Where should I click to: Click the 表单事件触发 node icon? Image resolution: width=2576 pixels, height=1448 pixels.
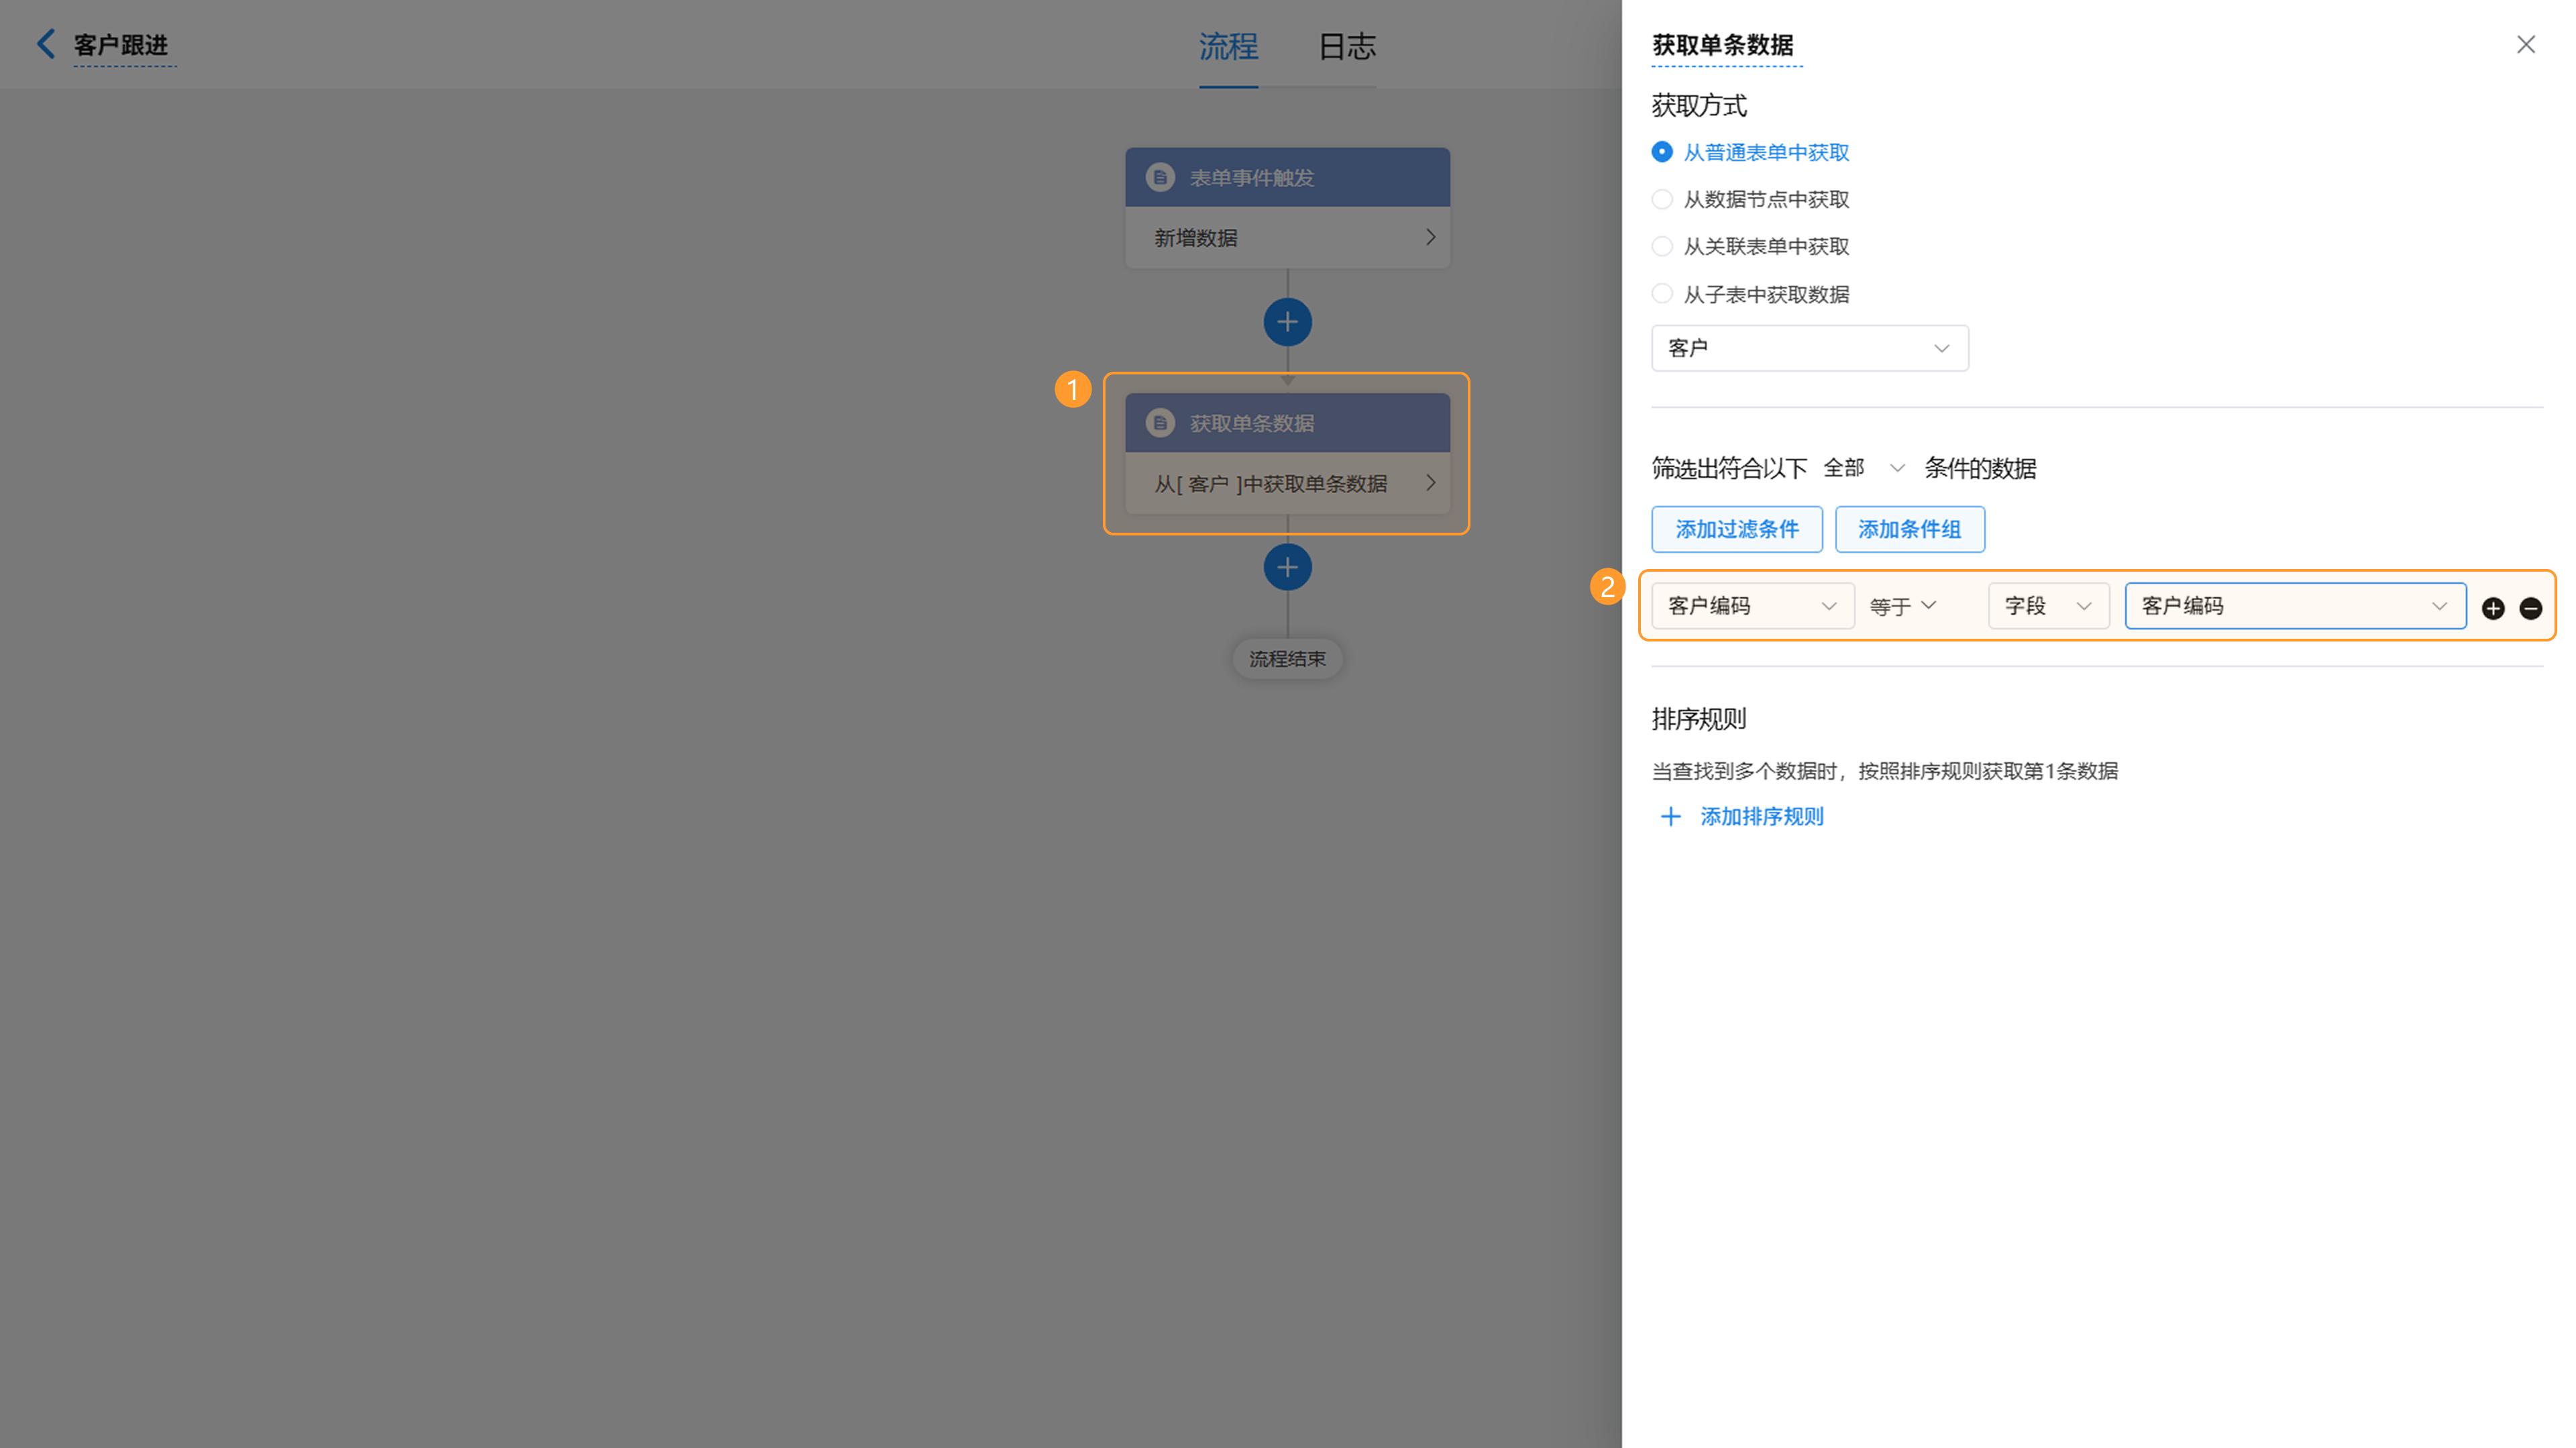pos(1160,178)
